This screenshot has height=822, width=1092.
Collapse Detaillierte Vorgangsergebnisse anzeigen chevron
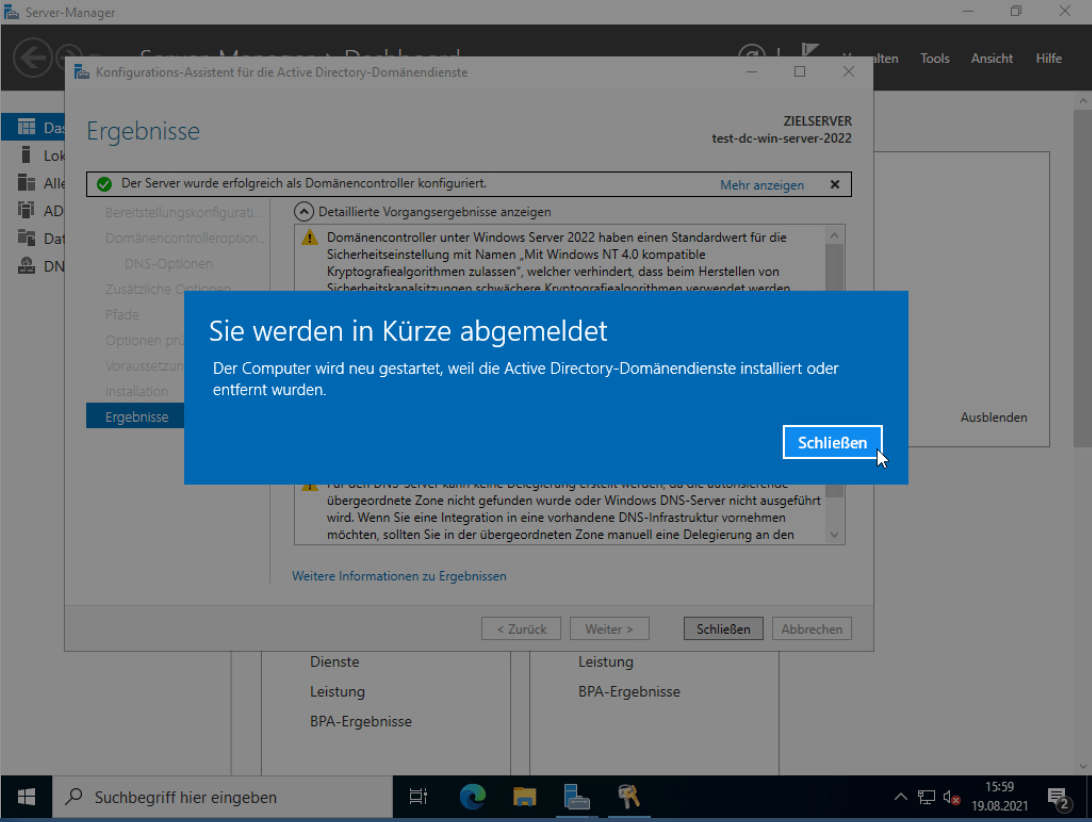(x=304, y=212)
